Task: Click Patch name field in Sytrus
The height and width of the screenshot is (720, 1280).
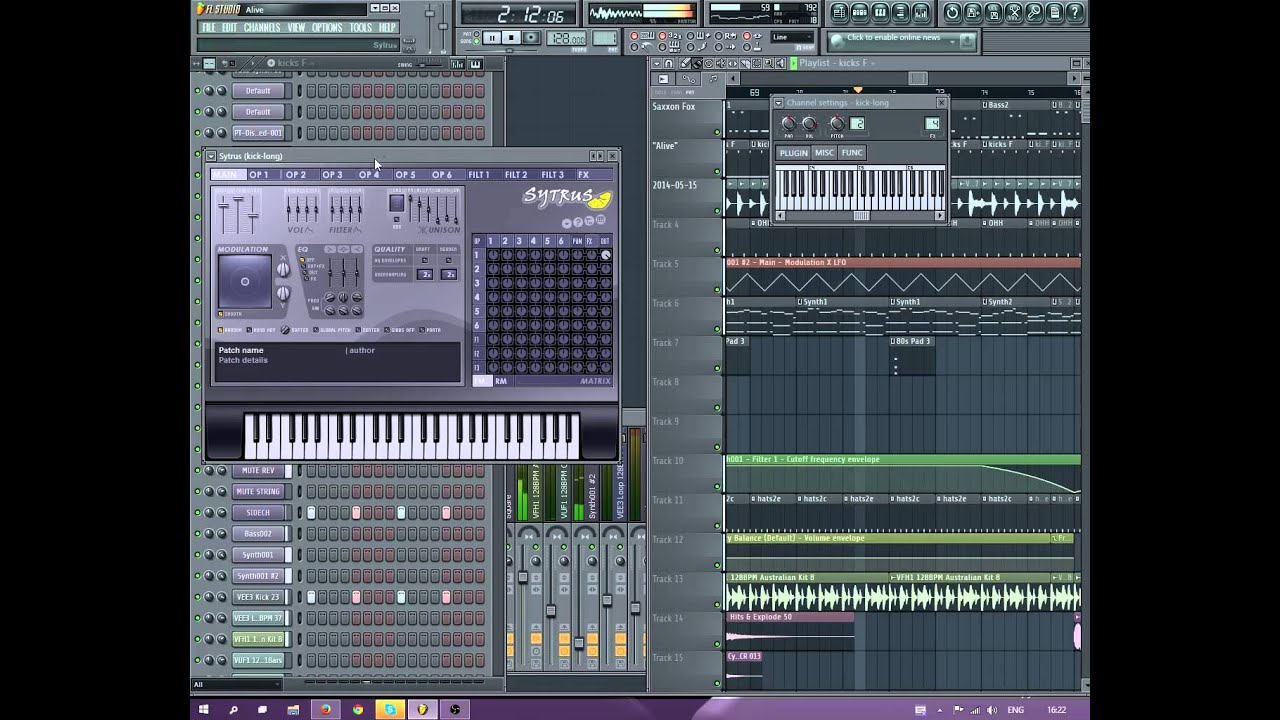Action: (241, 351)
